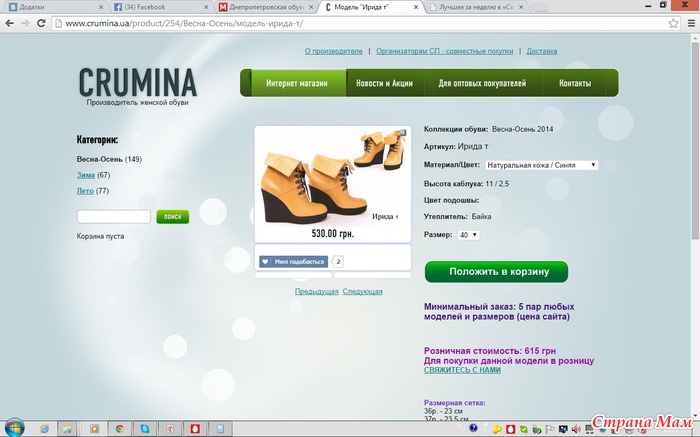Click the heart Мені подобається button
Screen dimensions: 700x437
tap(293, 262)
